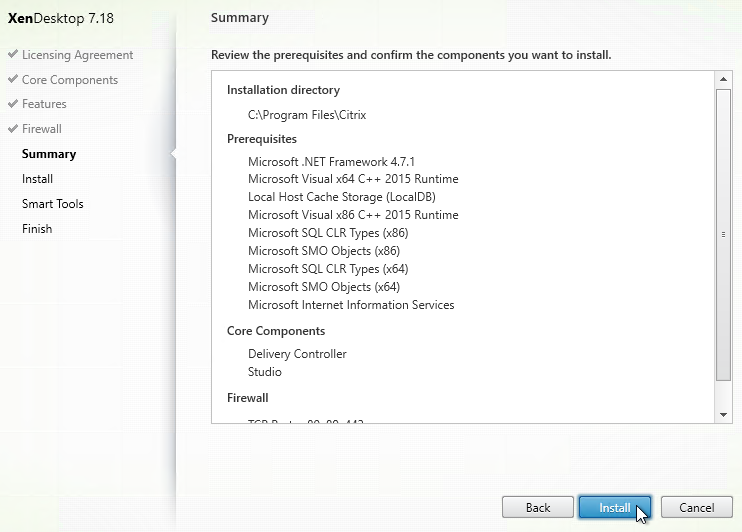Image resolution: width=742 pixels, height=532 pixels.
Task: Click Microsoft SQL CLR Types (x86)
Action: (x=328, y=233)
